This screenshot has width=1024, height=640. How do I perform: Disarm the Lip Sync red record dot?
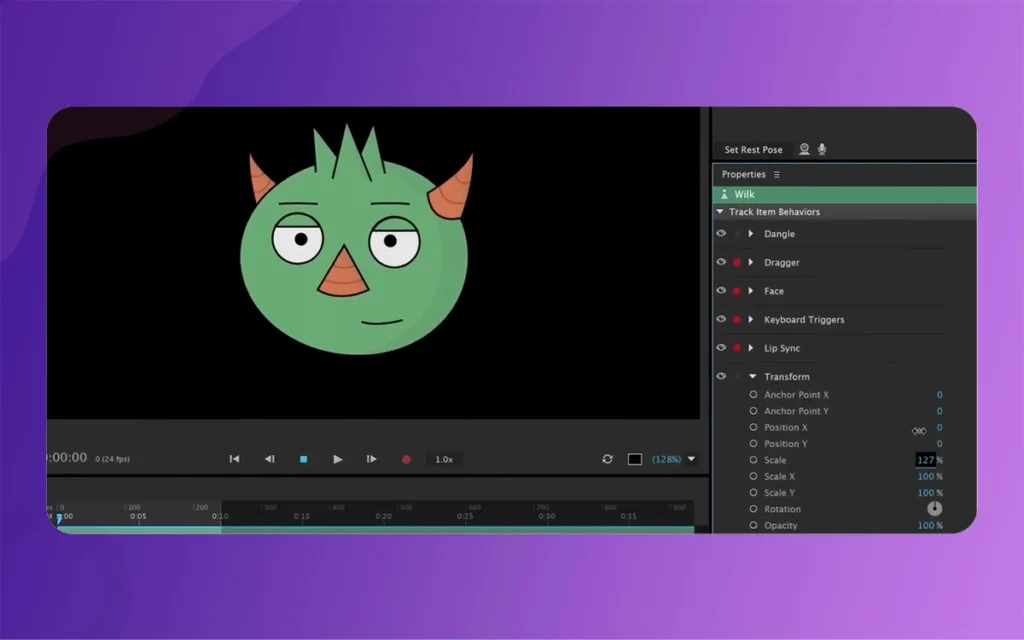737,348
